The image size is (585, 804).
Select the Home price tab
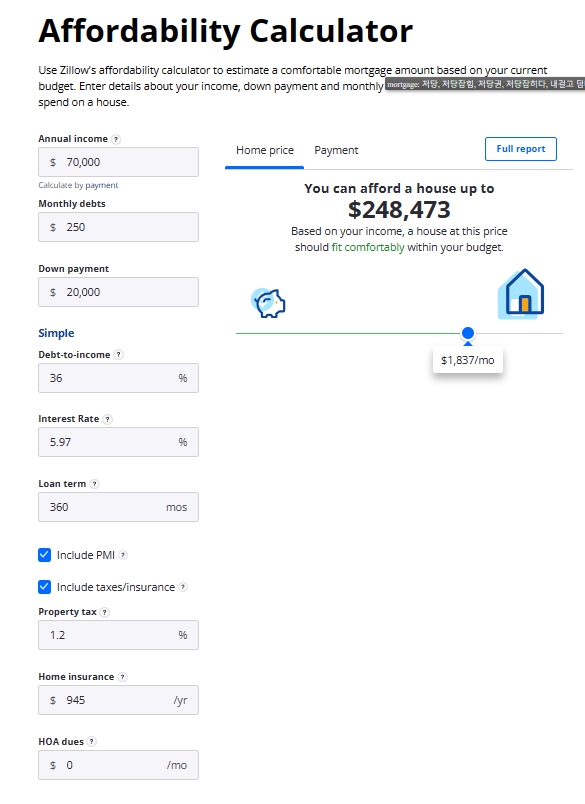pos(262,150)
